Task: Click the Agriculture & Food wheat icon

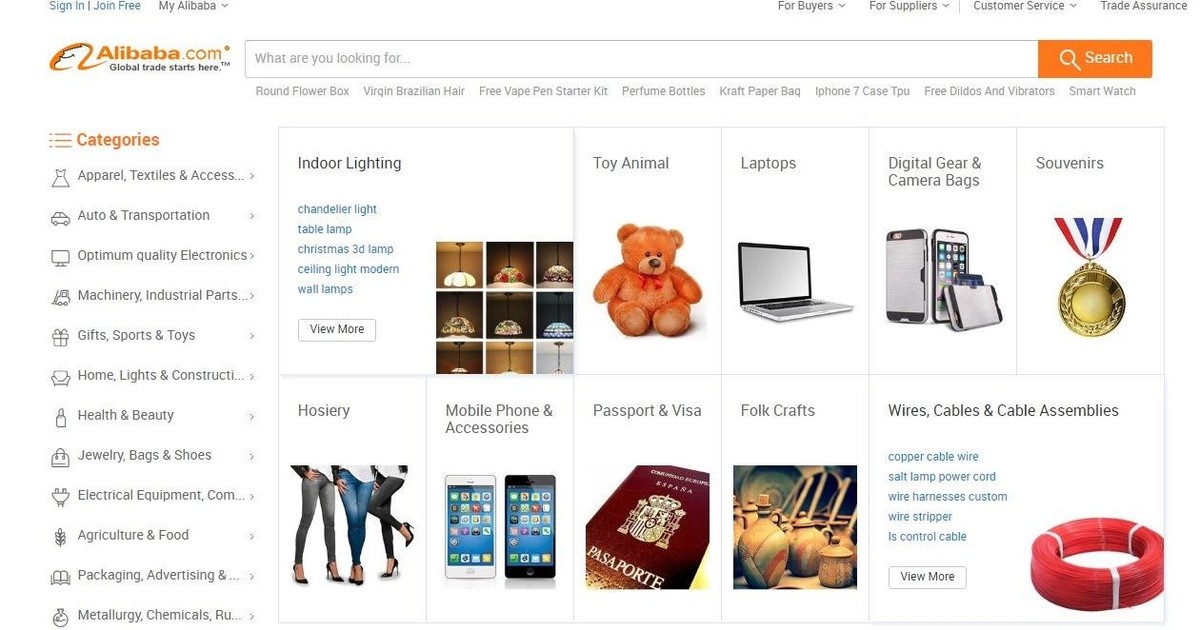Action: pyautogui.click(x=60, y=537)
